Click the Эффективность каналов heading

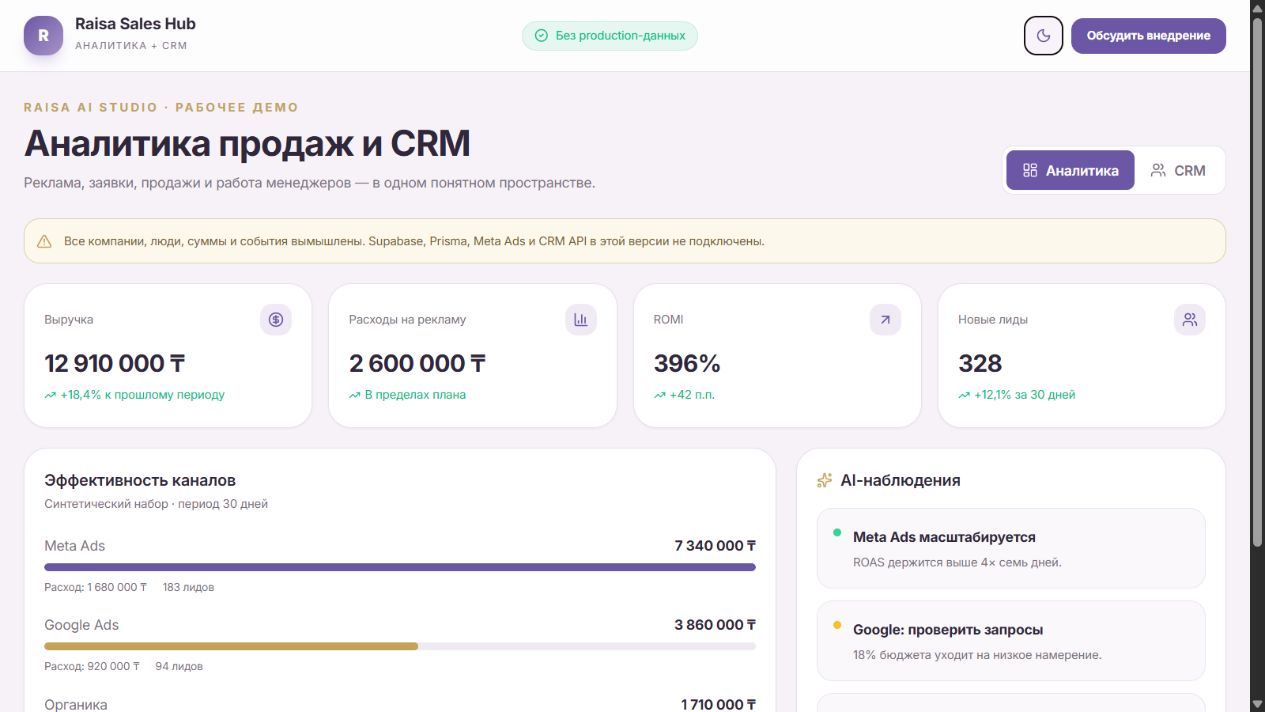(140, 480)
